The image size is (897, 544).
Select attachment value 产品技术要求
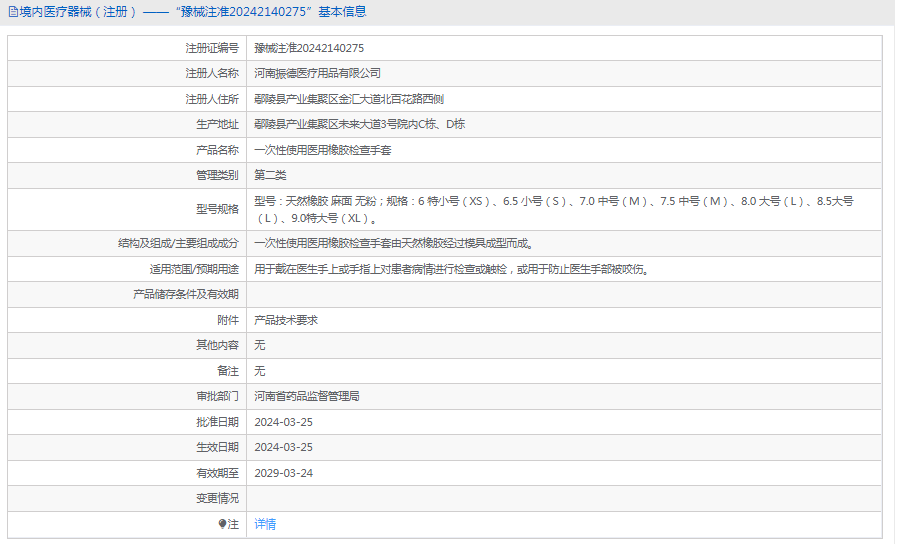click(x=285, y=320)
